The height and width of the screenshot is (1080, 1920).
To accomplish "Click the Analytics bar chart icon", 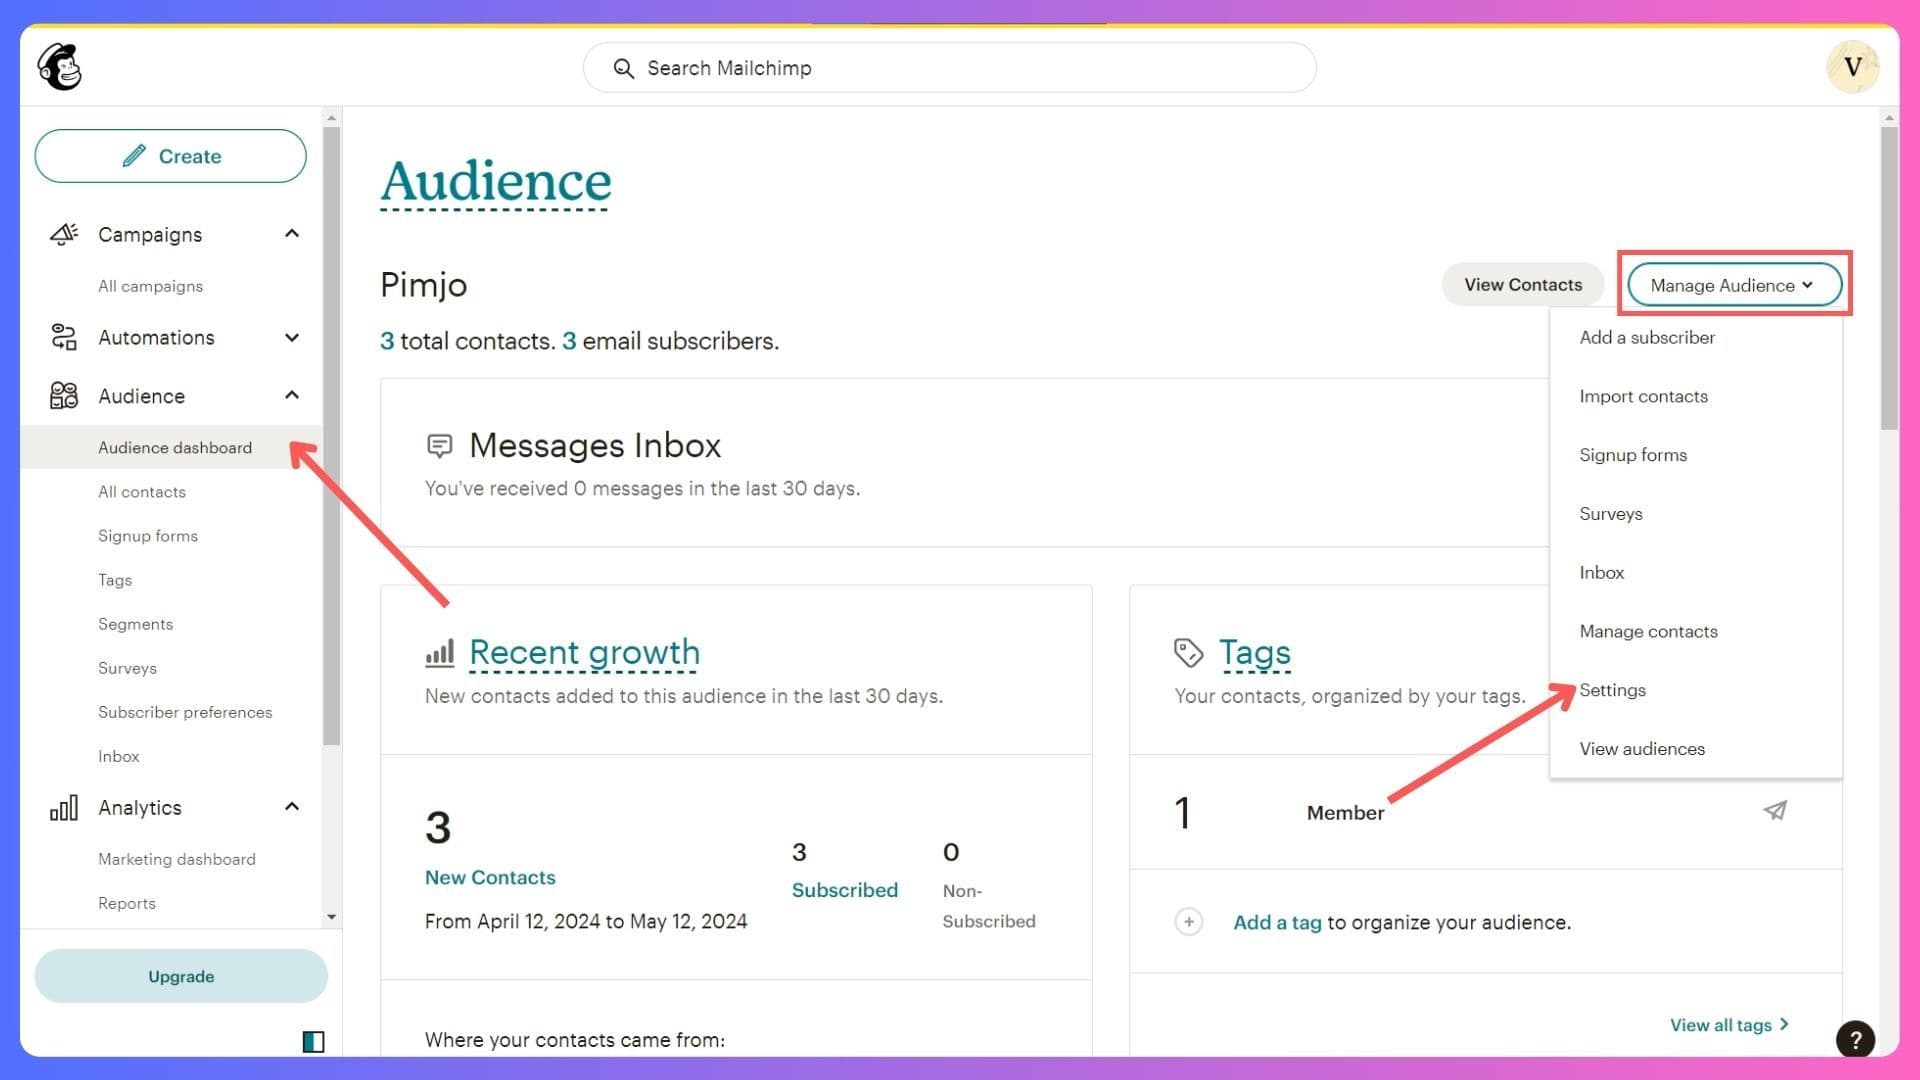I will point(64,808).
